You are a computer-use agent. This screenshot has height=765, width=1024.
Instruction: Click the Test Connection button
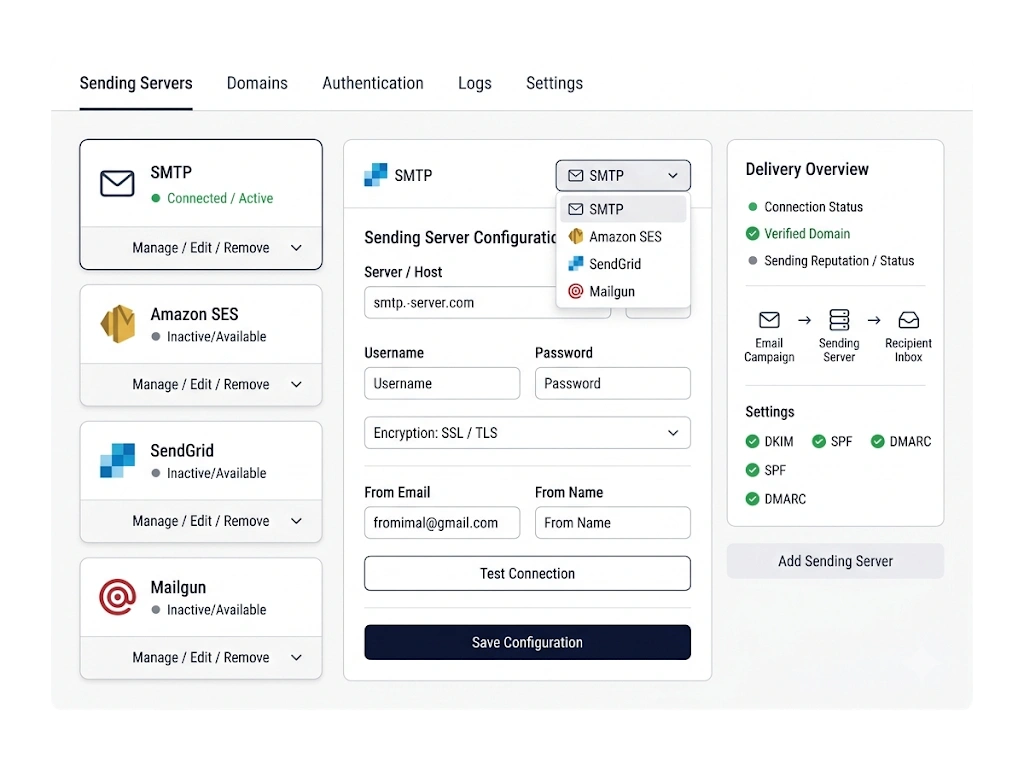tap(527, 574)
